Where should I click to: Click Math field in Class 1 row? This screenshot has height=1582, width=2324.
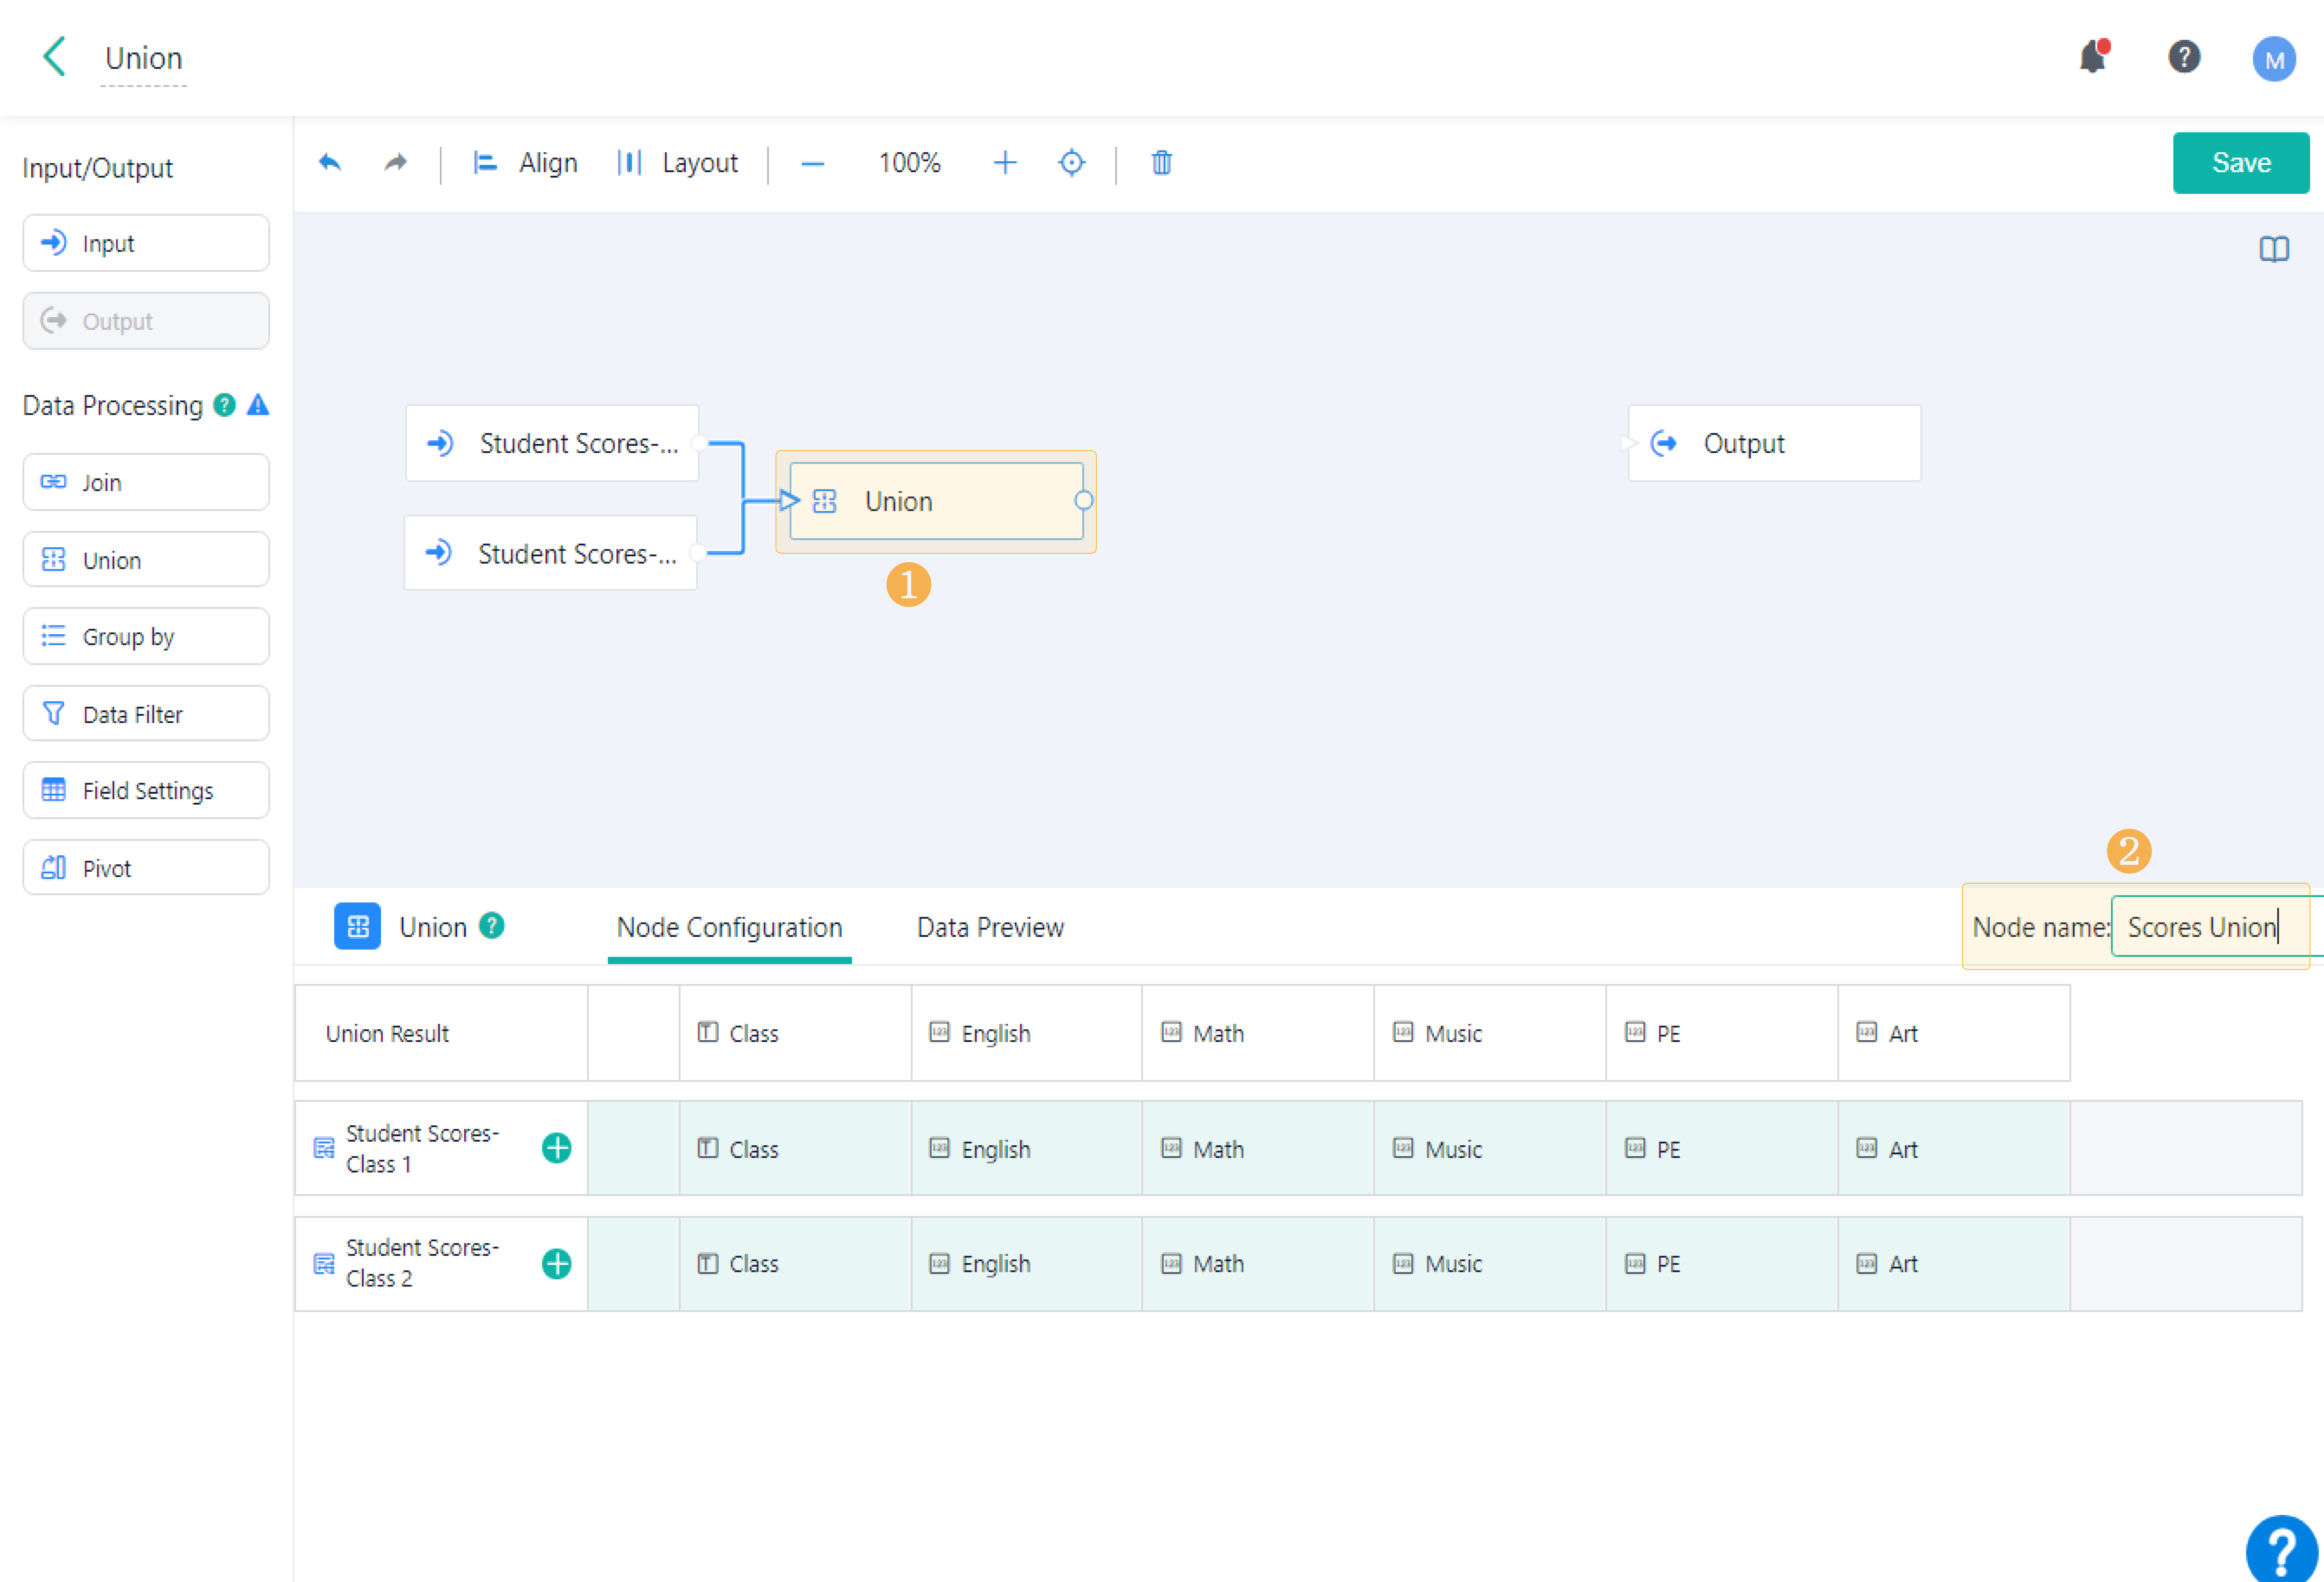coord(1258,1148)
